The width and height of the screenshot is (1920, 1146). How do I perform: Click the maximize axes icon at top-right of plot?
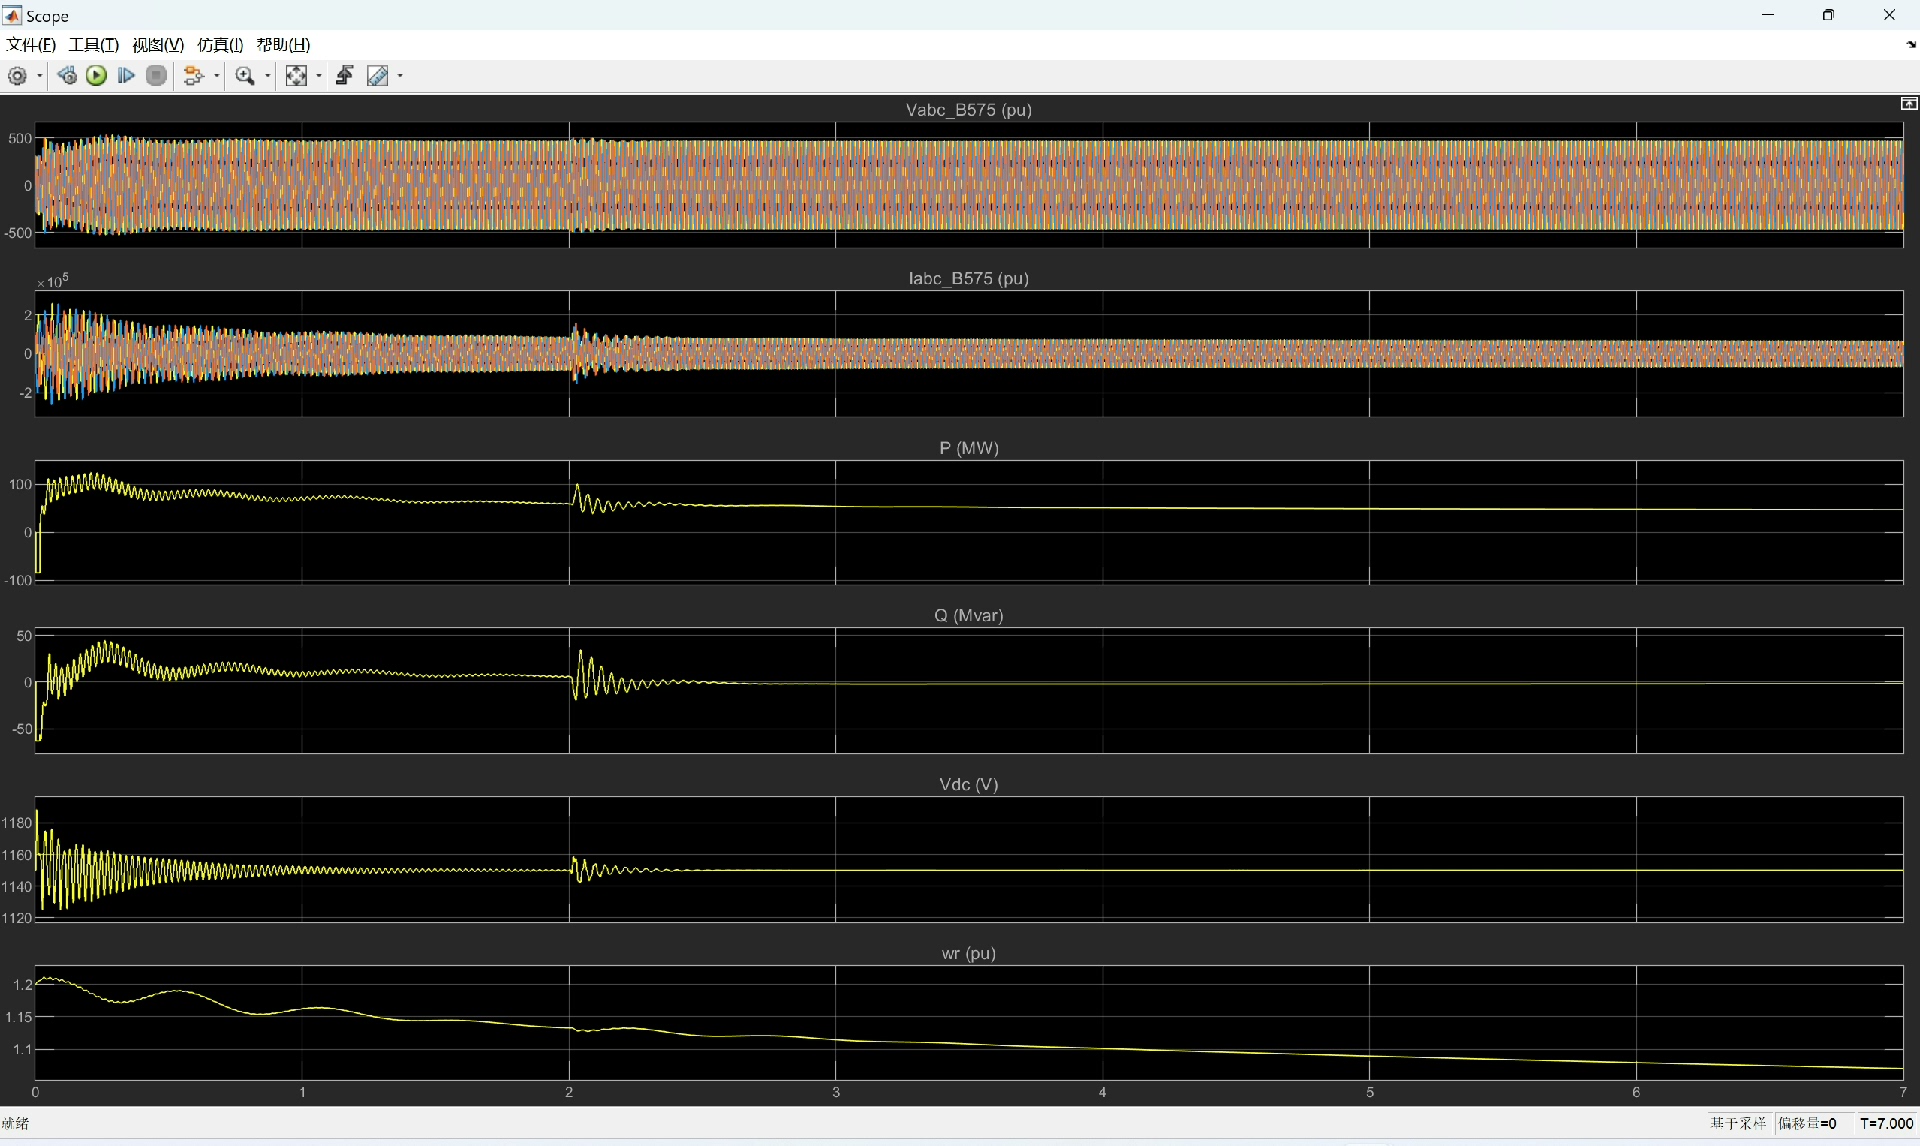[1908, 104]
